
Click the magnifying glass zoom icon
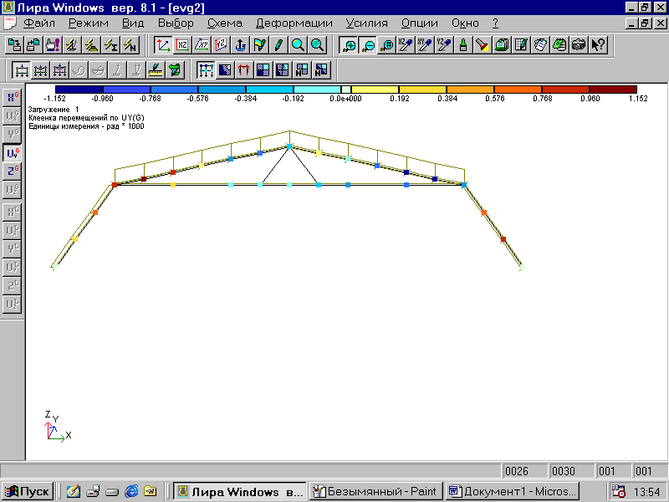coord(298,45)
